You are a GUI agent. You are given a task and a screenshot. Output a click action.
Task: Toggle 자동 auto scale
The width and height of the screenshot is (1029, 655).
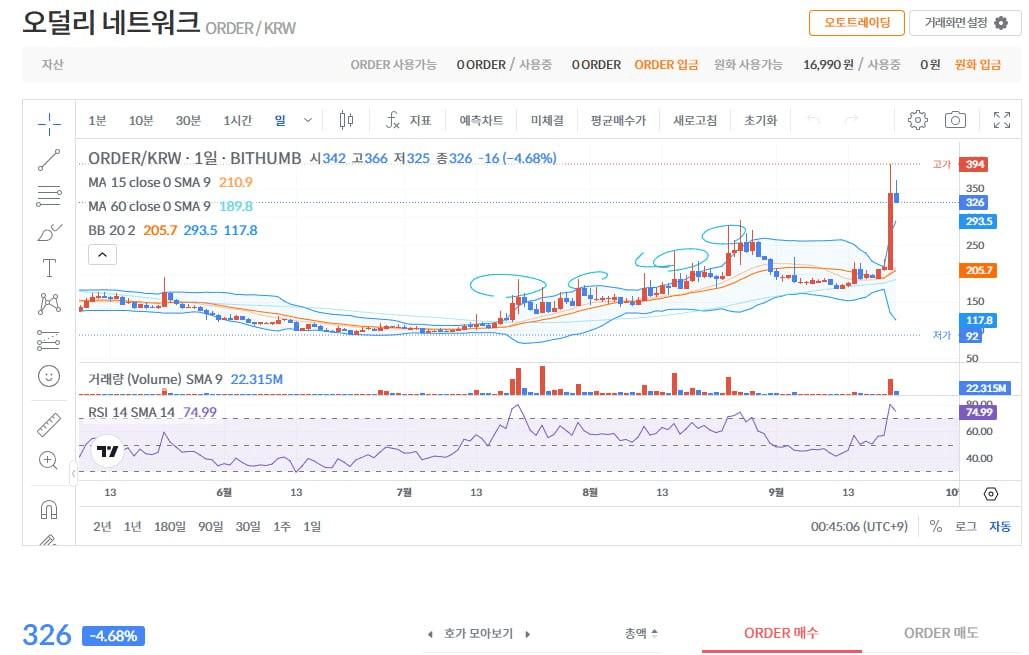[999, 526]
